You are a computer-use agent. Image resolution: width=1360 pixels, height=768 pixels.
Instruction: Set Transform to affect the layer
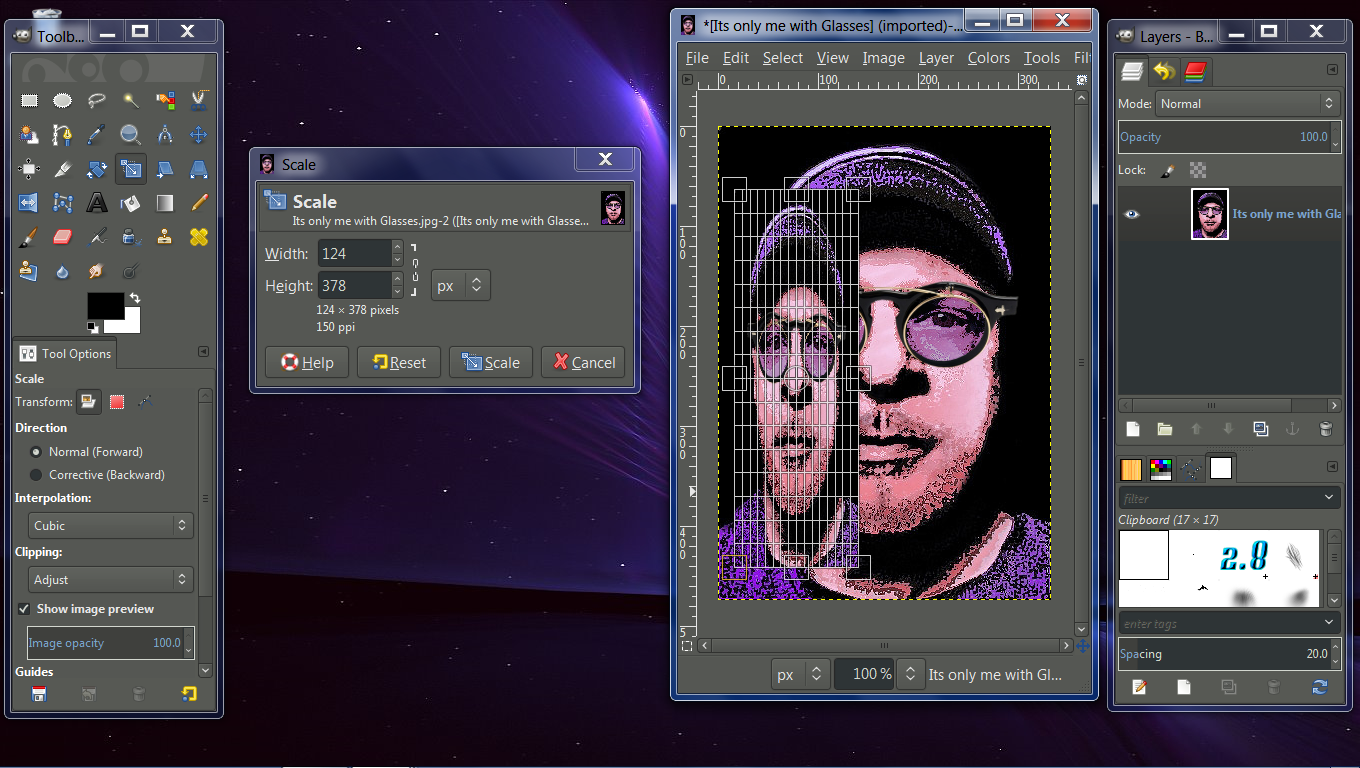point(89,402)
